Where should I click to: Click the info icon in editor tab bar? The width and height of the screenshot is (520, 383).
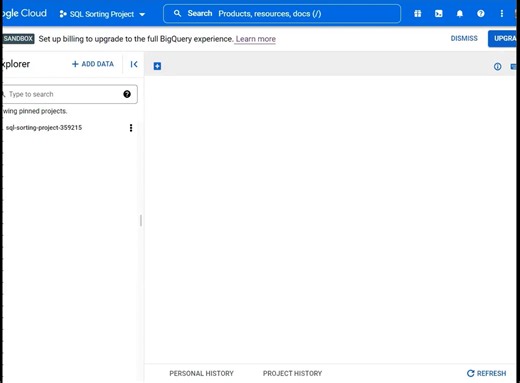tap(497, 67)
